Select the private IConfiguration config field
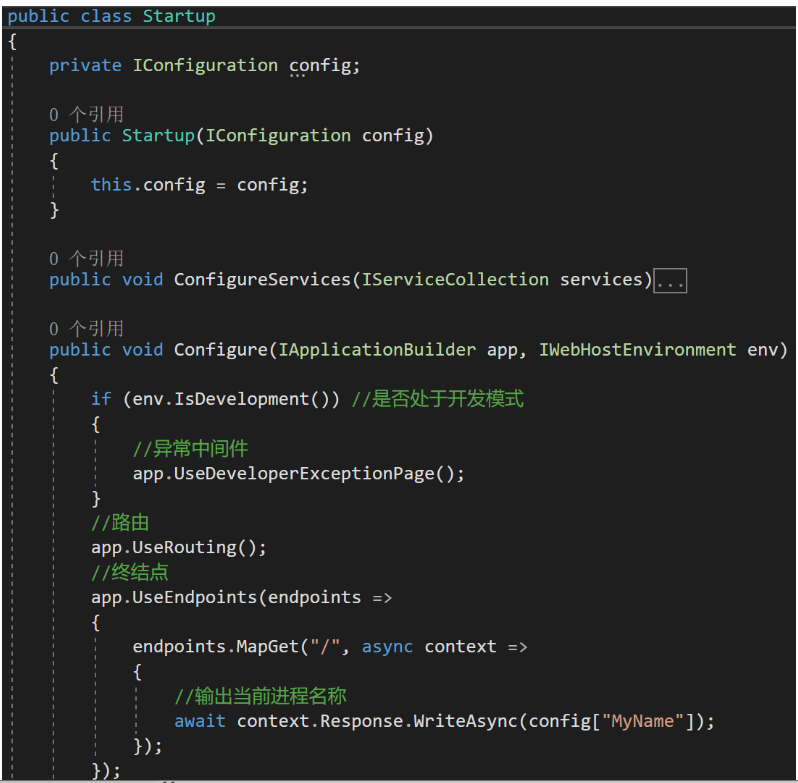 [205, 66]
